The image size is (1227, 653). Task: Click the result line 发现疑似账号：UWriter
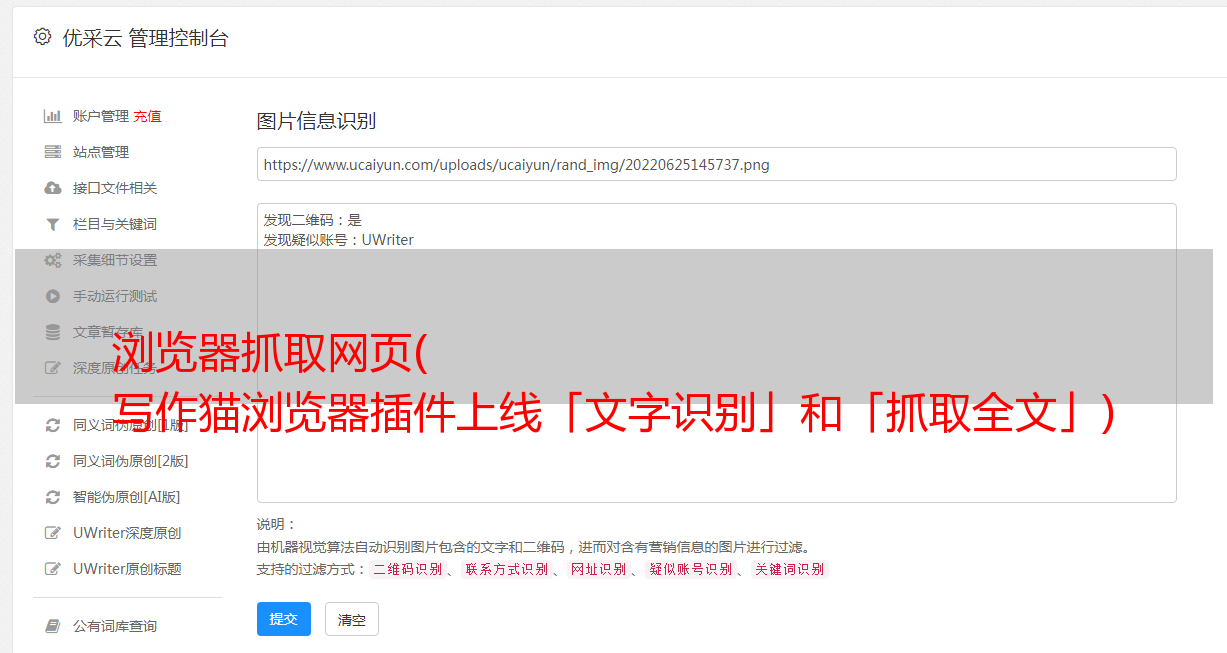tap(339, 240)
